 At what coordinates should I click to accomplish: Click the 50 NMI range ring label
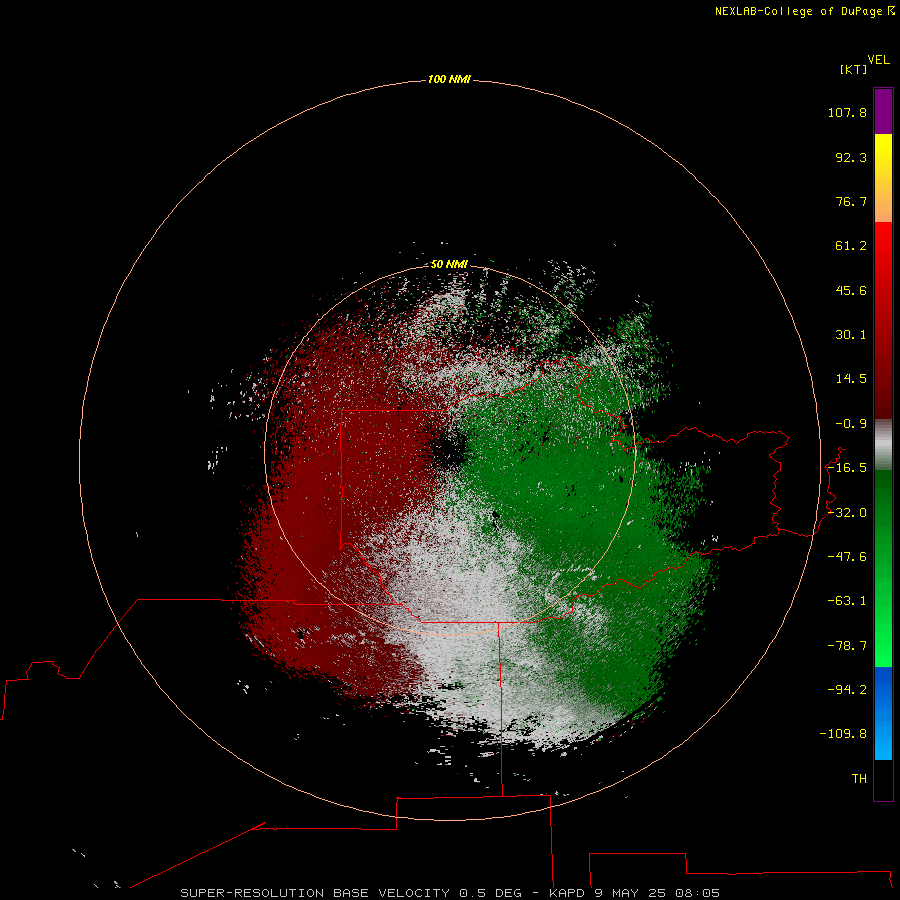pyautogui.click(x=449, y=264)
